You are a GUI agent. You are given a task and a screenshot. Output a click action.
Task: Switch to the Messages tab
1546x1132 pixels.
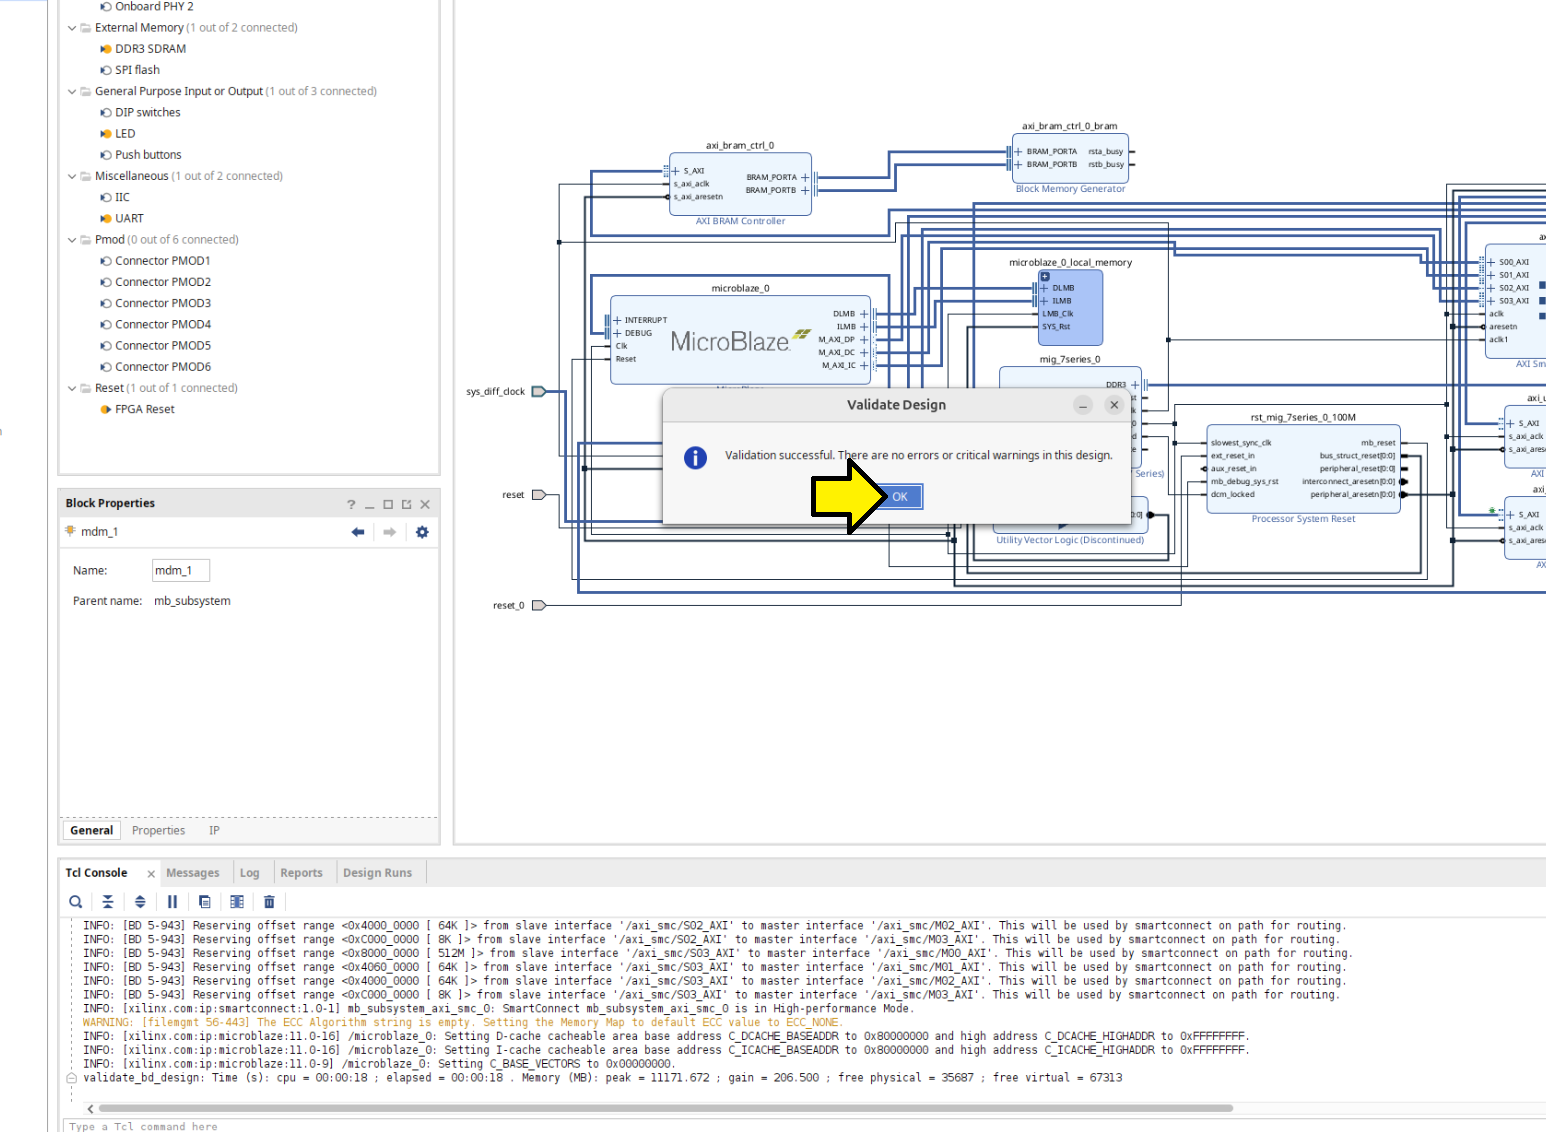pos(192,873)
